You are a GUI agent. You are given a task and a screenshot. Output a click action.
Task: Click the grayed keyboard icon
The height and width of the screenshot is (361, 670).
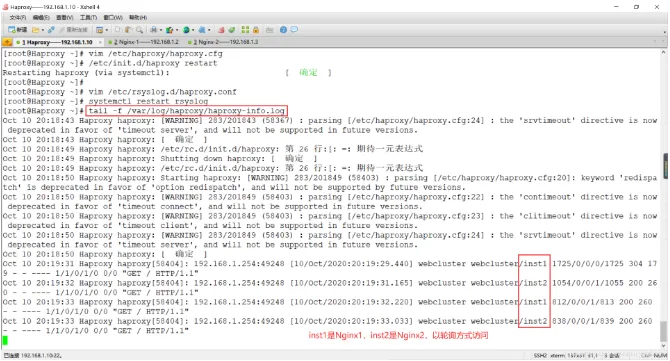click(270, 30)
